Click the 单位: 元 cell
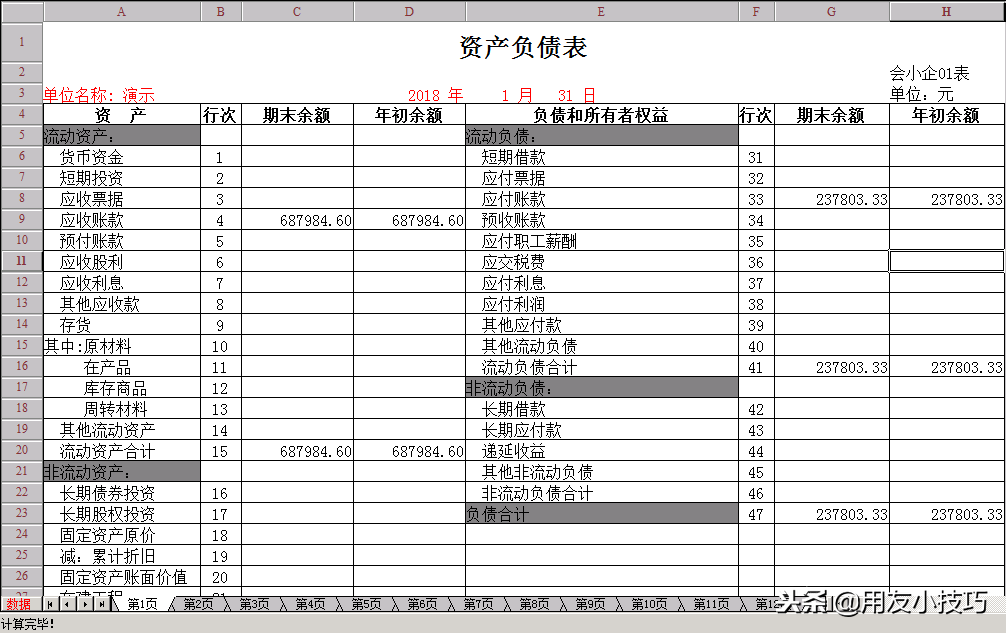Image resolution: width=1006 pixels, height=633 pixels. [x=921, y=94]
